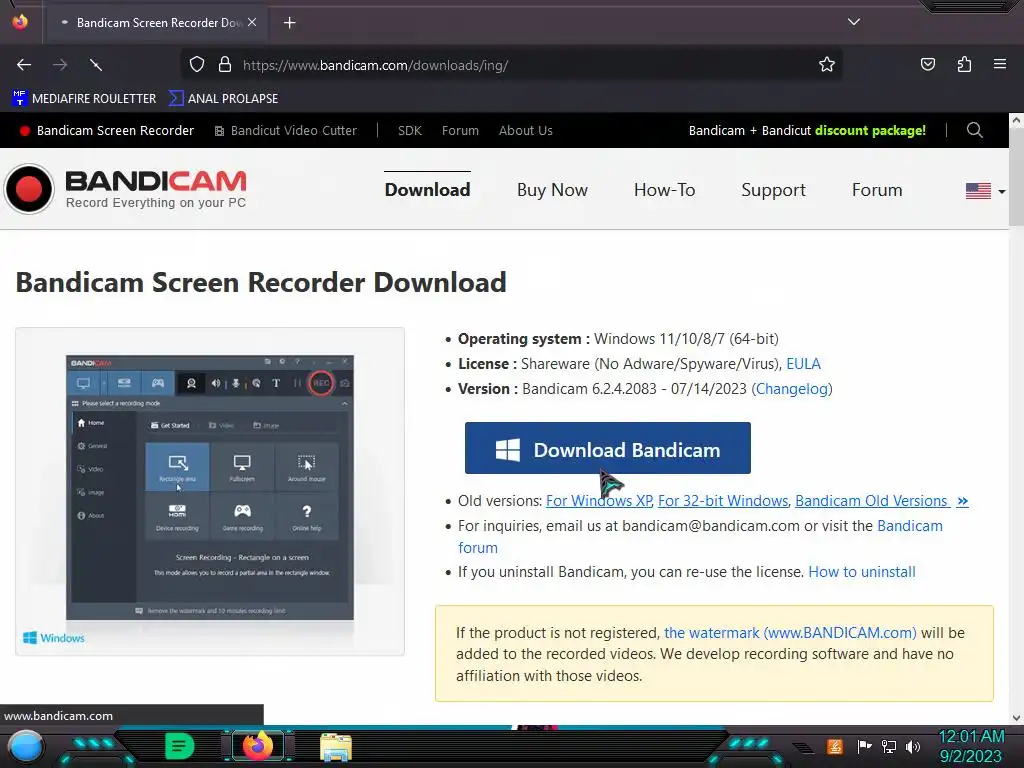Viewport: 1024px width, 768px height.
Task: Open Bandicut Video Cutter link
Action: point(286,131)
